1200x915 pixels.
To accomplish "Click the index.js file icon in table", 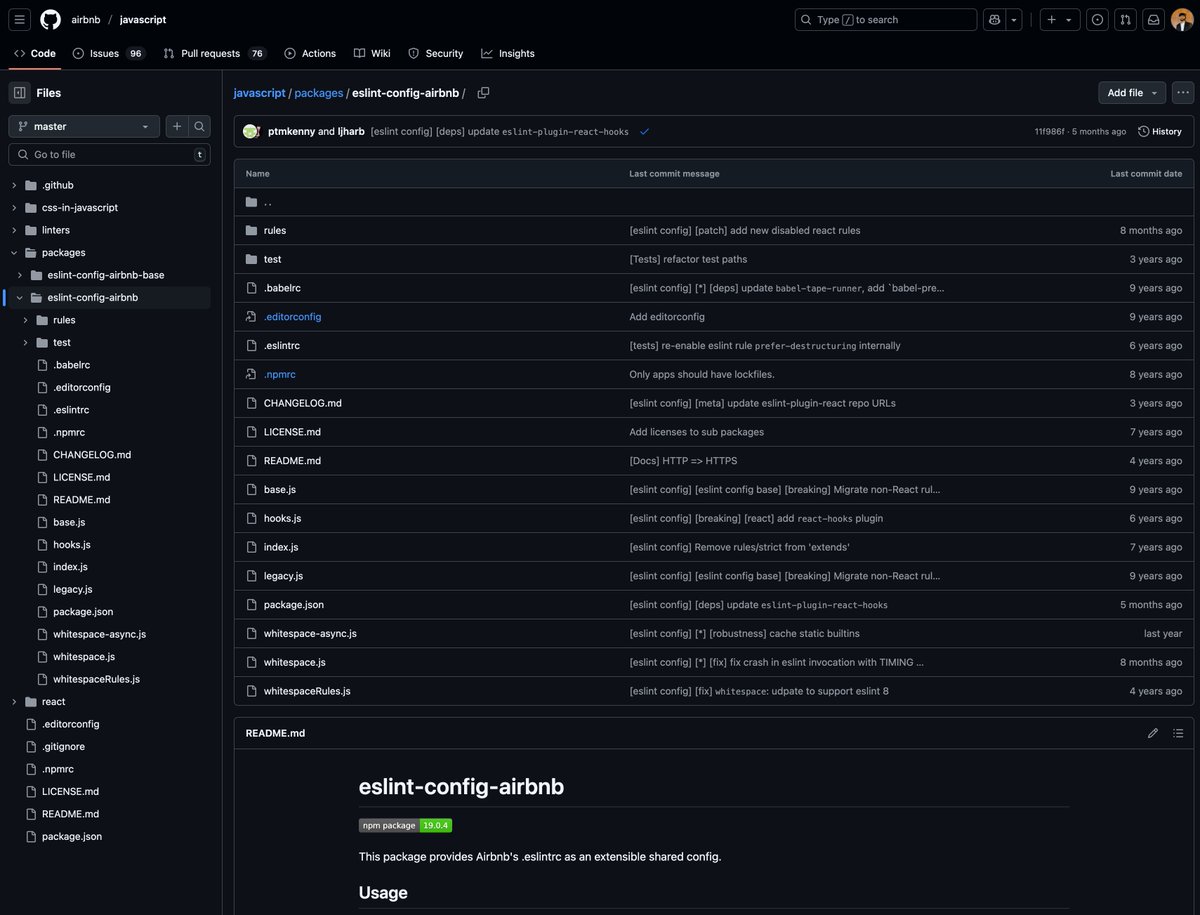I will [252, 547].
